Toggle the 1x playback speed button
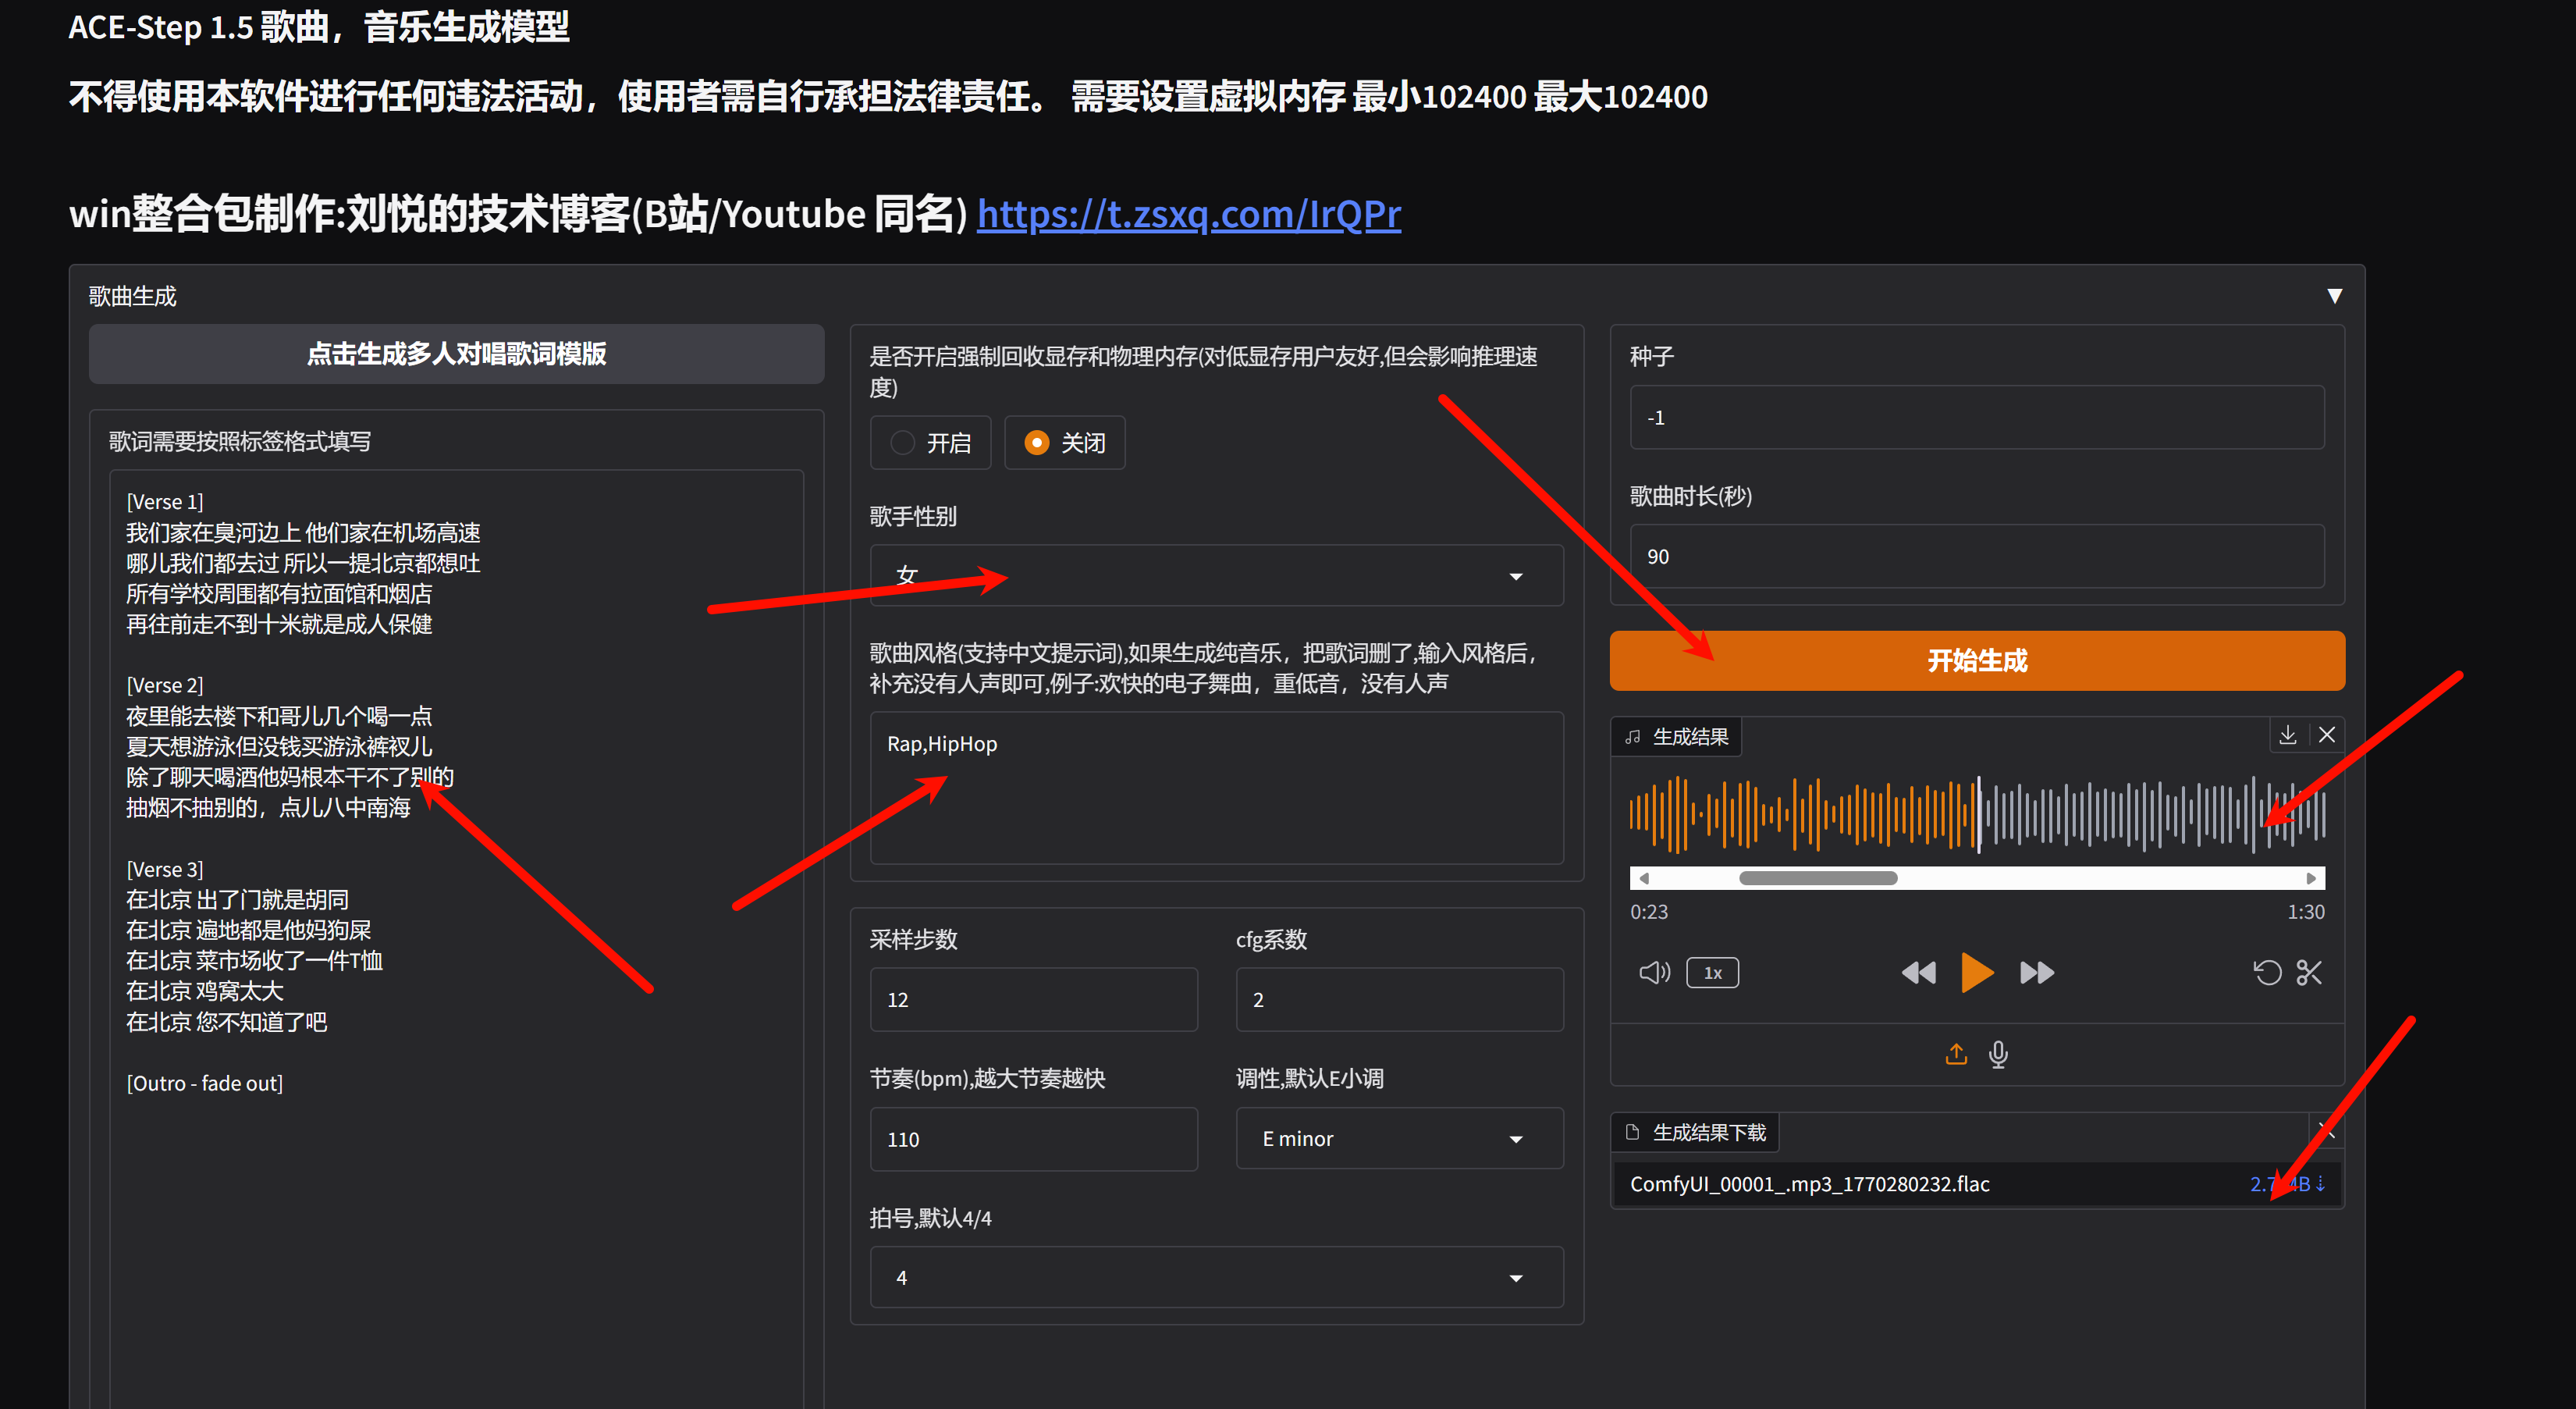The height and width of the screenshot is (1409, 2576). pyautogui.click(x=1712, y=972)
